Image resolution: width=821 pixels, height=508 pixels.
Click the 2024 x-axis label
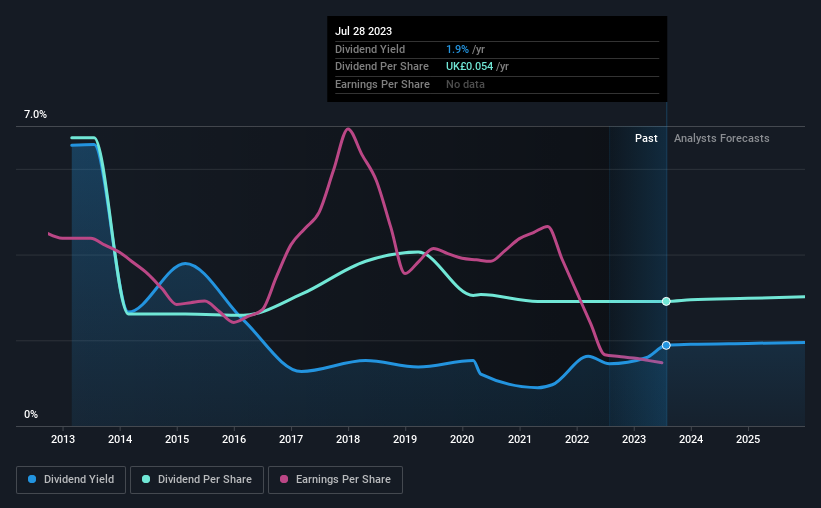[x=691, y=439]
